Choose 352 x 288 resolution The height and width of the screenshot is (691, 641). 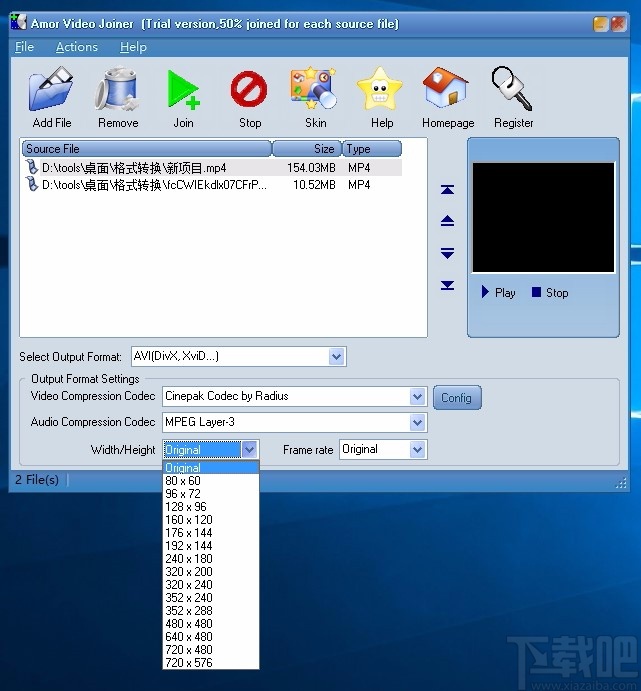[x=211, y=611]
